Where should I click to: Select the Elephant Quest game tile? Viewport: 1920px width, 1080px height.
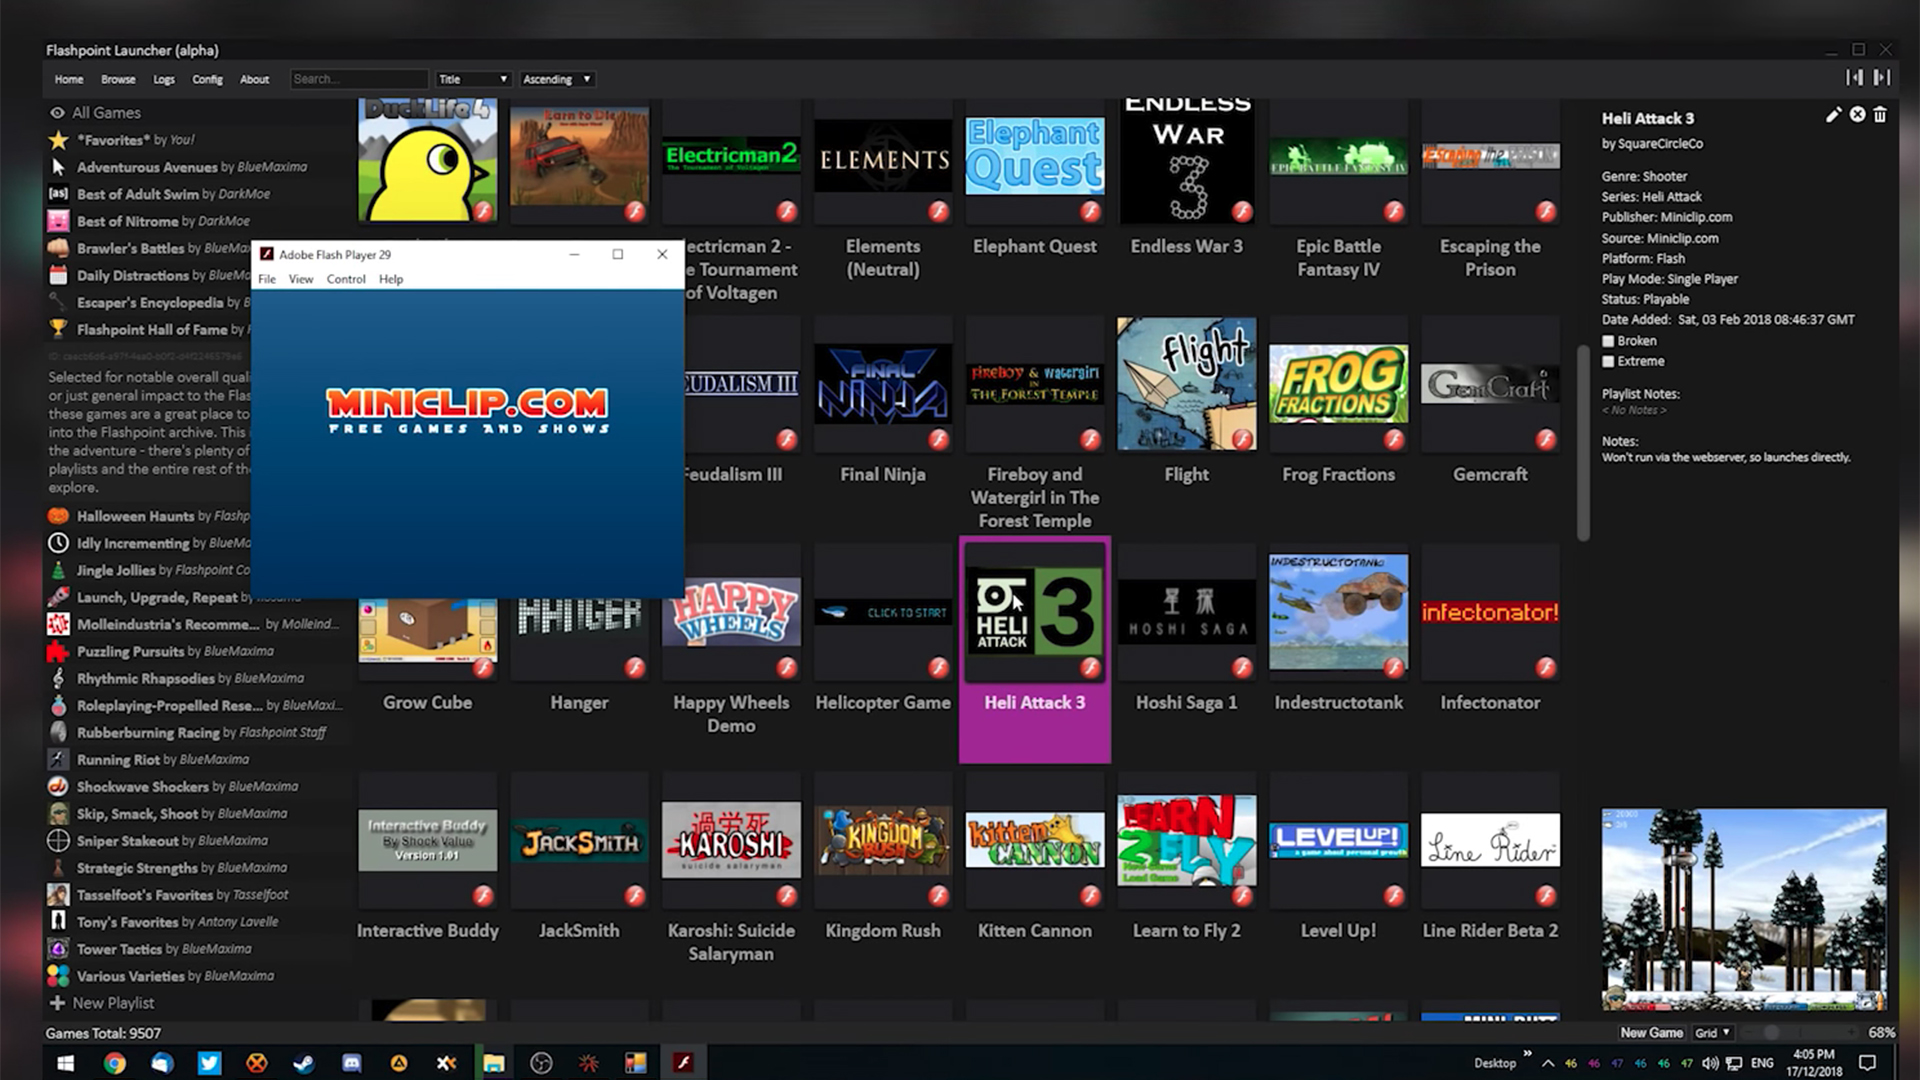point(1034,177)
